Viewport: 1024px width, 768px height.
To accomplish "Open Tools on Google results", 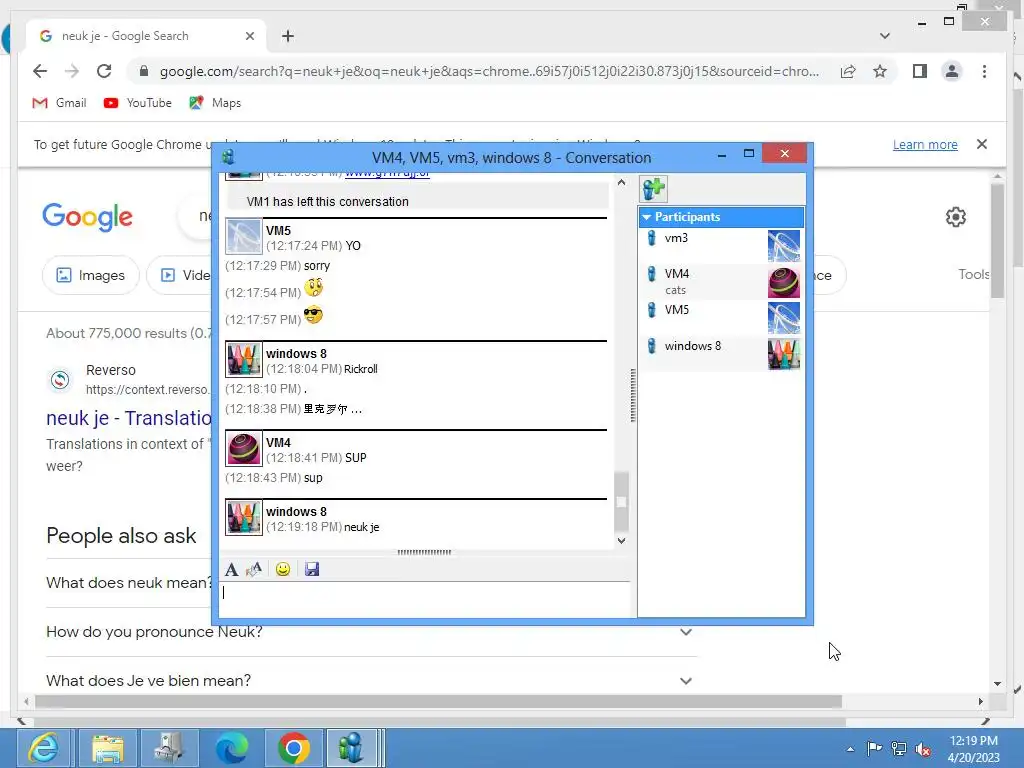I will (974, 274).
